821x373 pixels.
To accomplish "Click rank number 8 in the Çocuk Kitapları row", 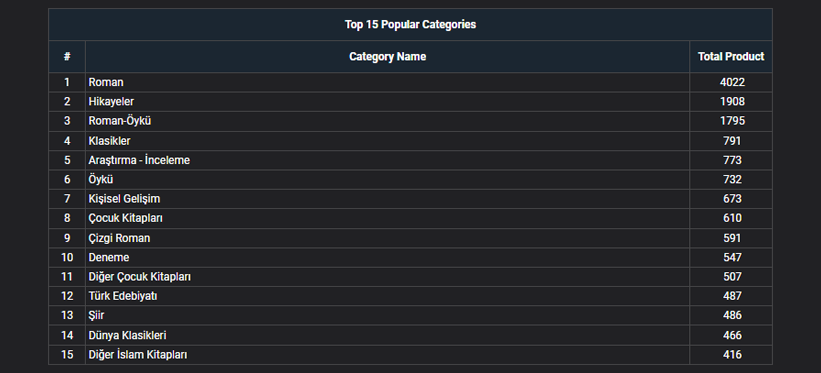I will [x=67, y=218].
